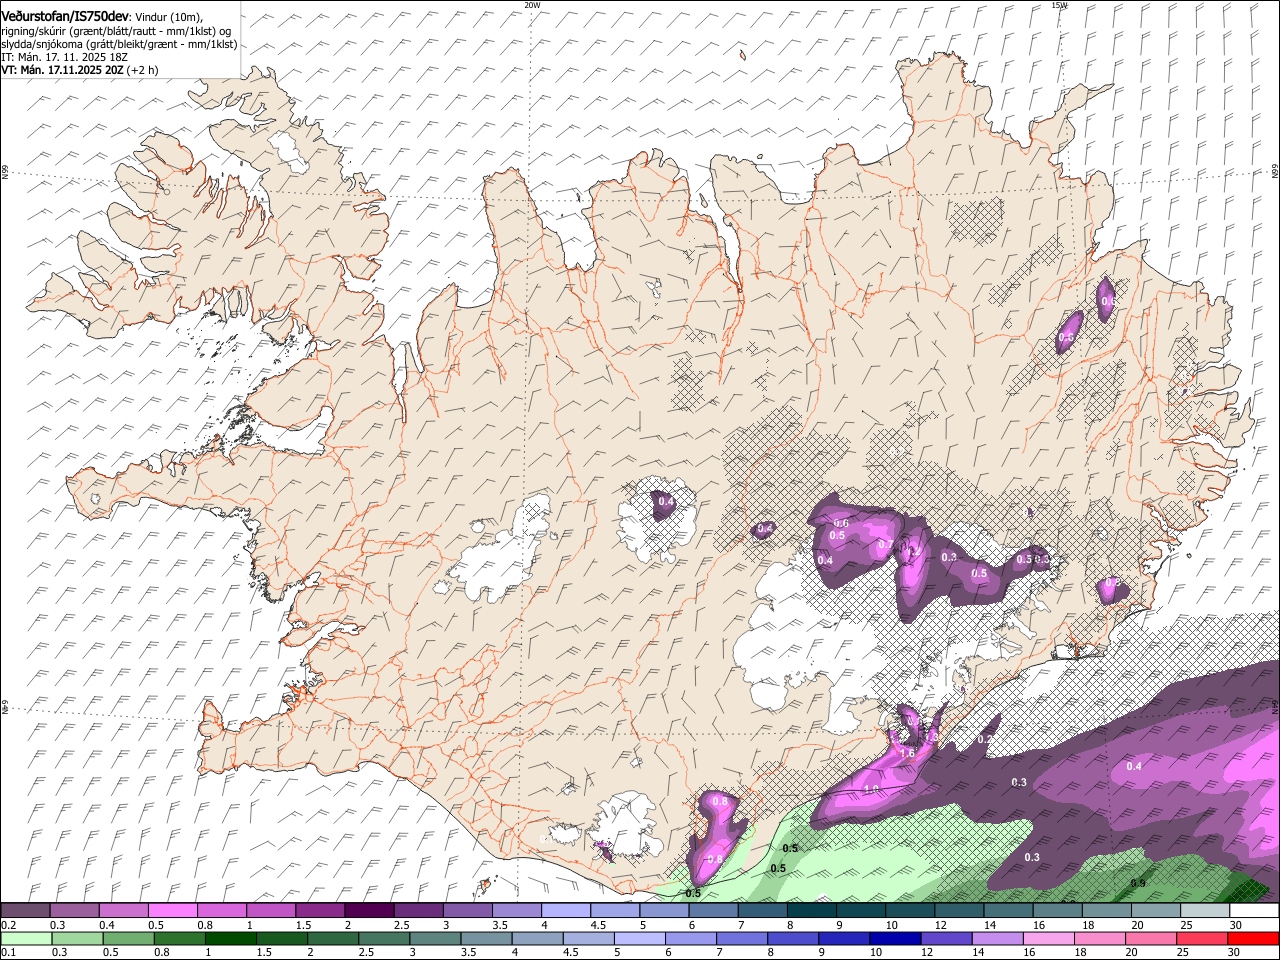Pick upper legend swatch for 2.5–3

click(418, 911)
